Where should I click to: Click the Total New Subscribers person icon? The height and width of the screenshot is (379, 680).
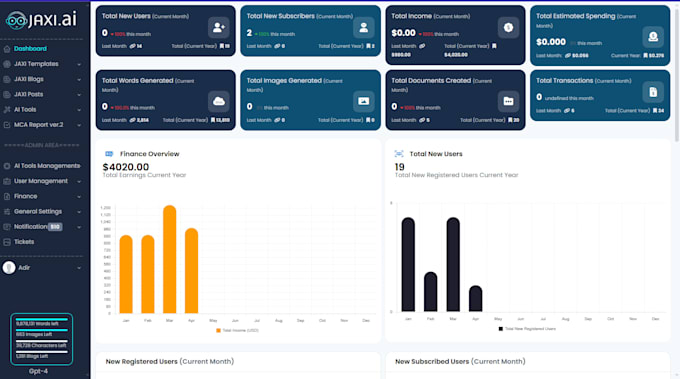363,28
